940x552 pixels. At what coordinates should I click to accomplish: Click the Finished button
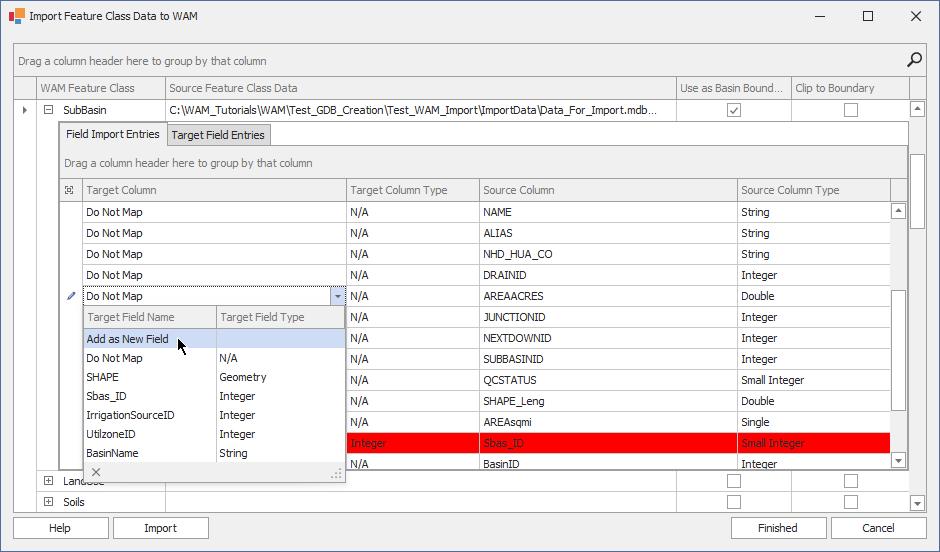778,528
